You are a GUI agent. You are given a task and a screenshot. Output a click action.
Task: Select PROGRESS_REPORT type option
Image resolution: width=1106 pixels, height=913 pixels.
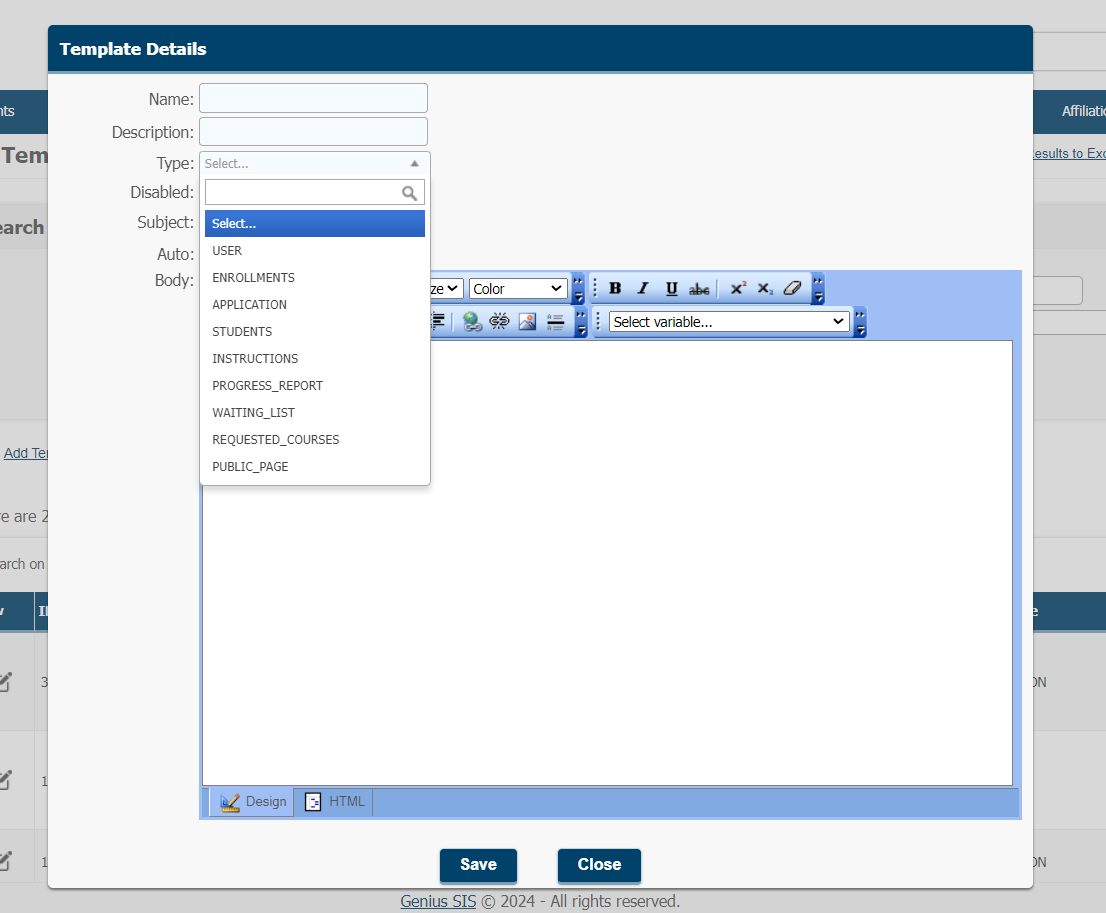click(x=315, y=385)
